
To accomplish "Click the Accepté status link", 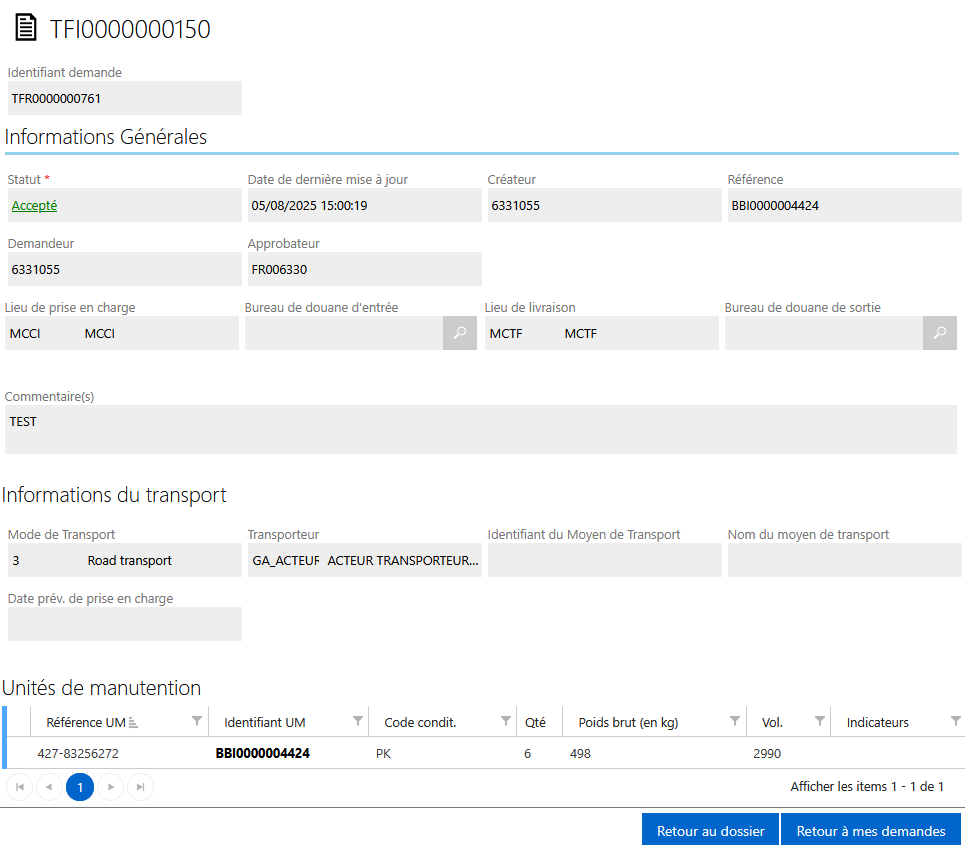I will [34, 205].
